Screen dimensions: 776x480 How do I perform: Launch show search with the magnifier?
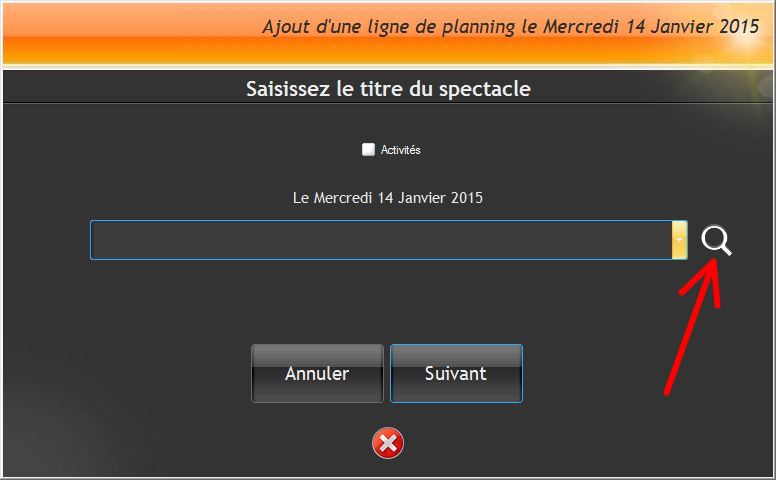click(x=716, y=240)
